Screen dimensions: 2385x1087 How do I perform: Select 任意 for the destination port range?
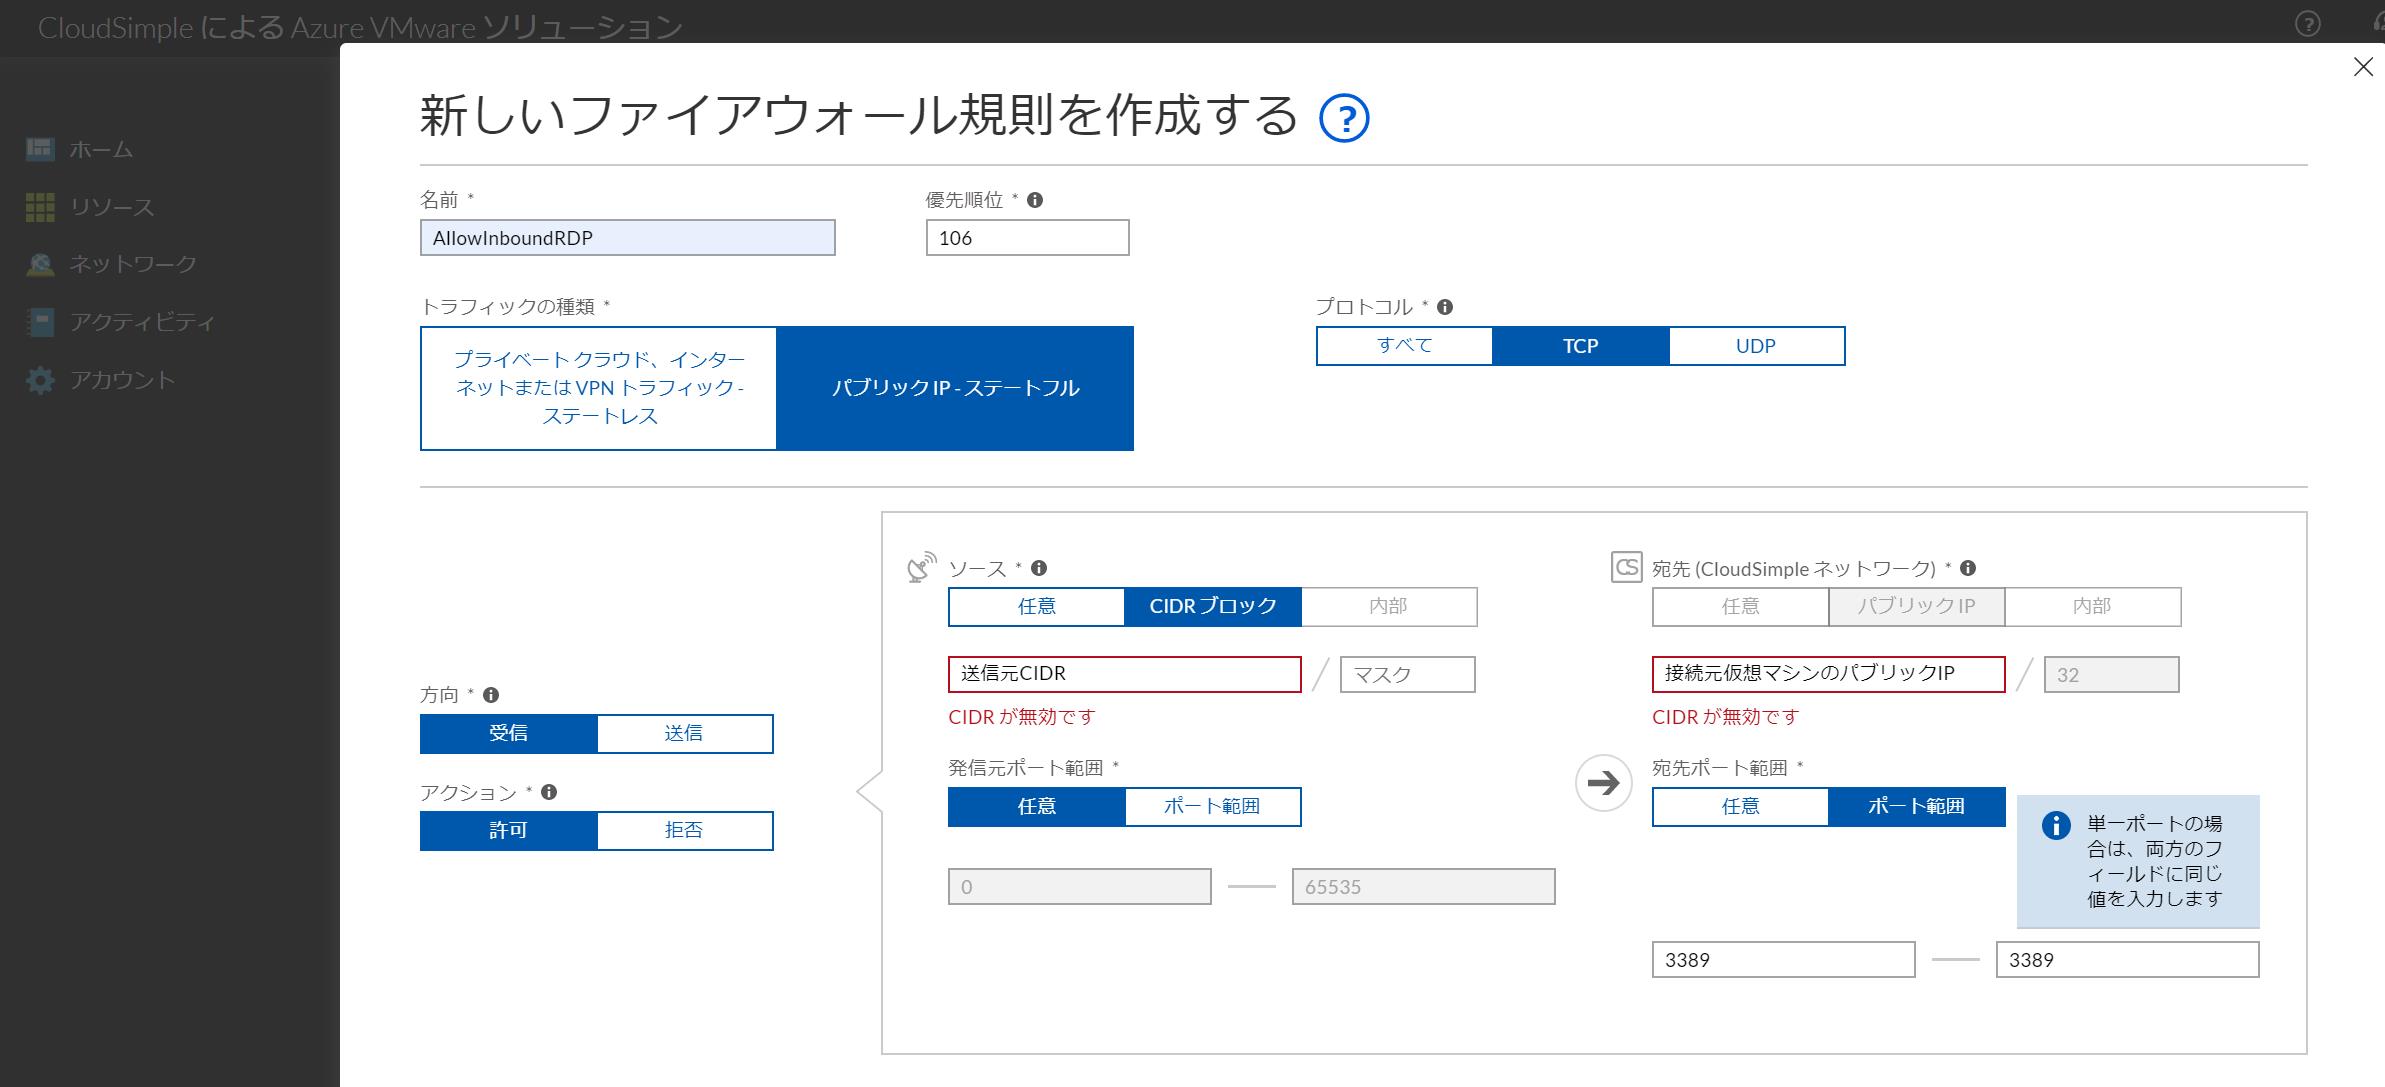[1740, 806]
